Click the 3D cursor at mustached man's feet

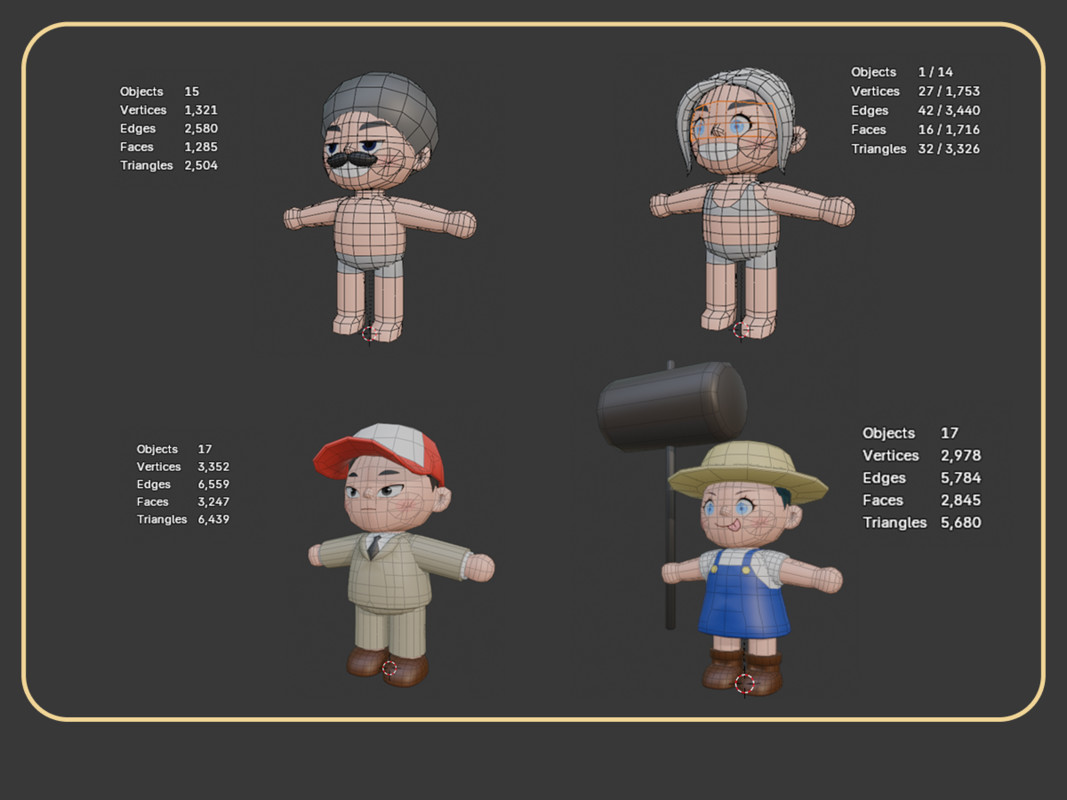click(368, 334)
